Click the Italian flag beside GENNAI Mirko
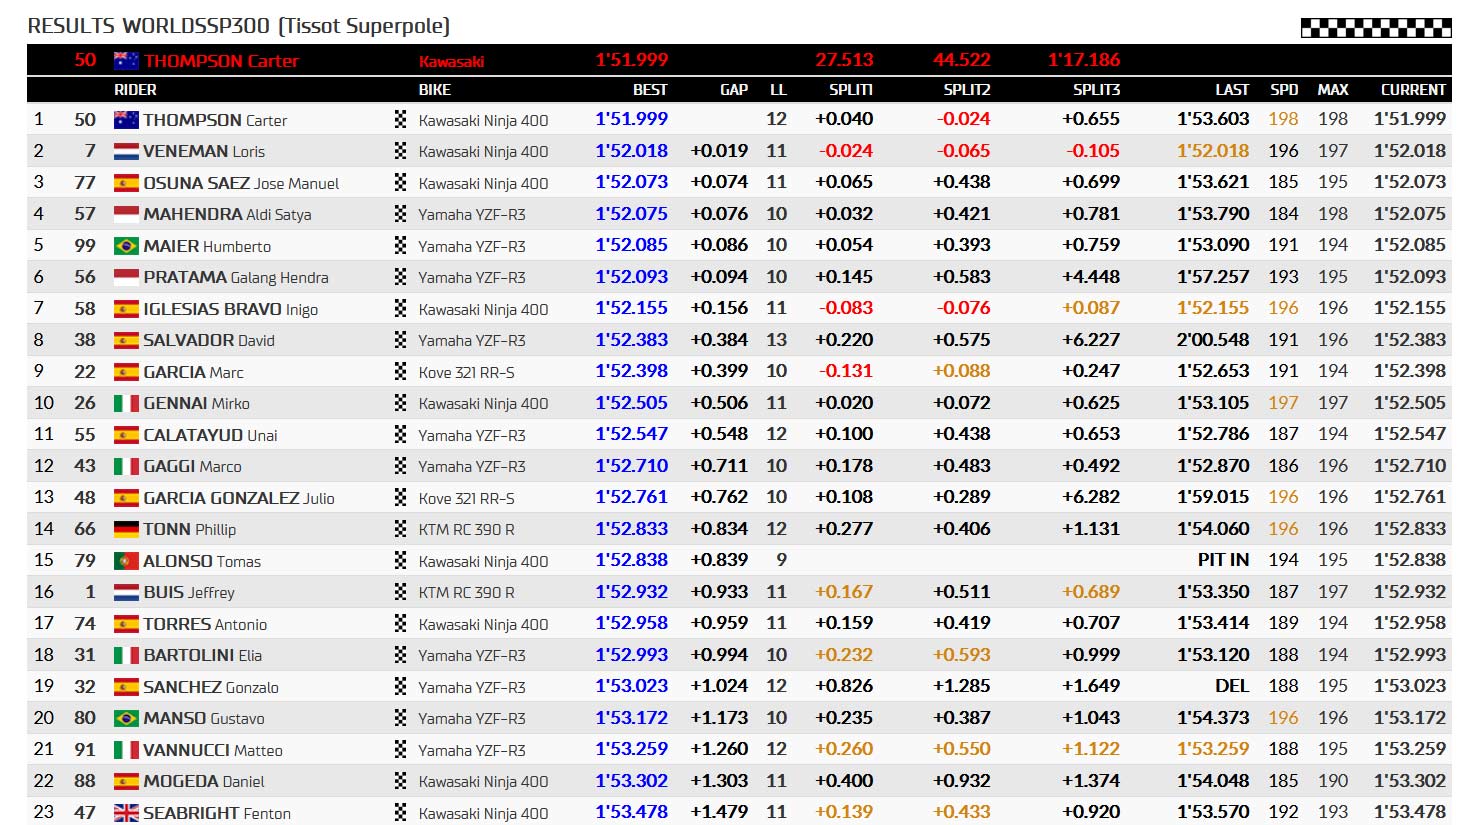 point(126,403)
